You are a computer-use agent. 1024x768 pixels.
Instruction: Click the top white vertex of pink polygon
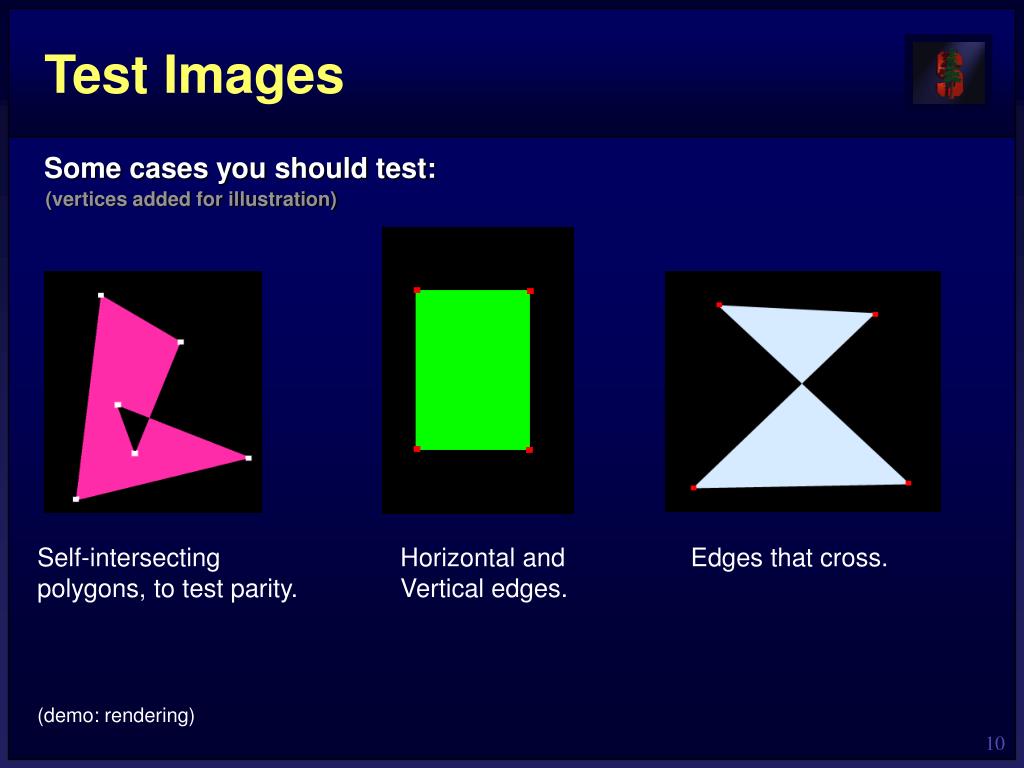[x=101, y=295]
